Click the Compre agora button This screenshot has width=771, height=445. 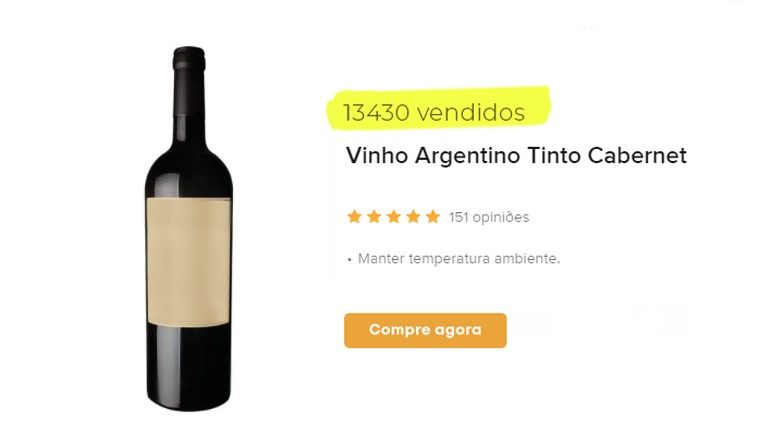click(425, 330)
